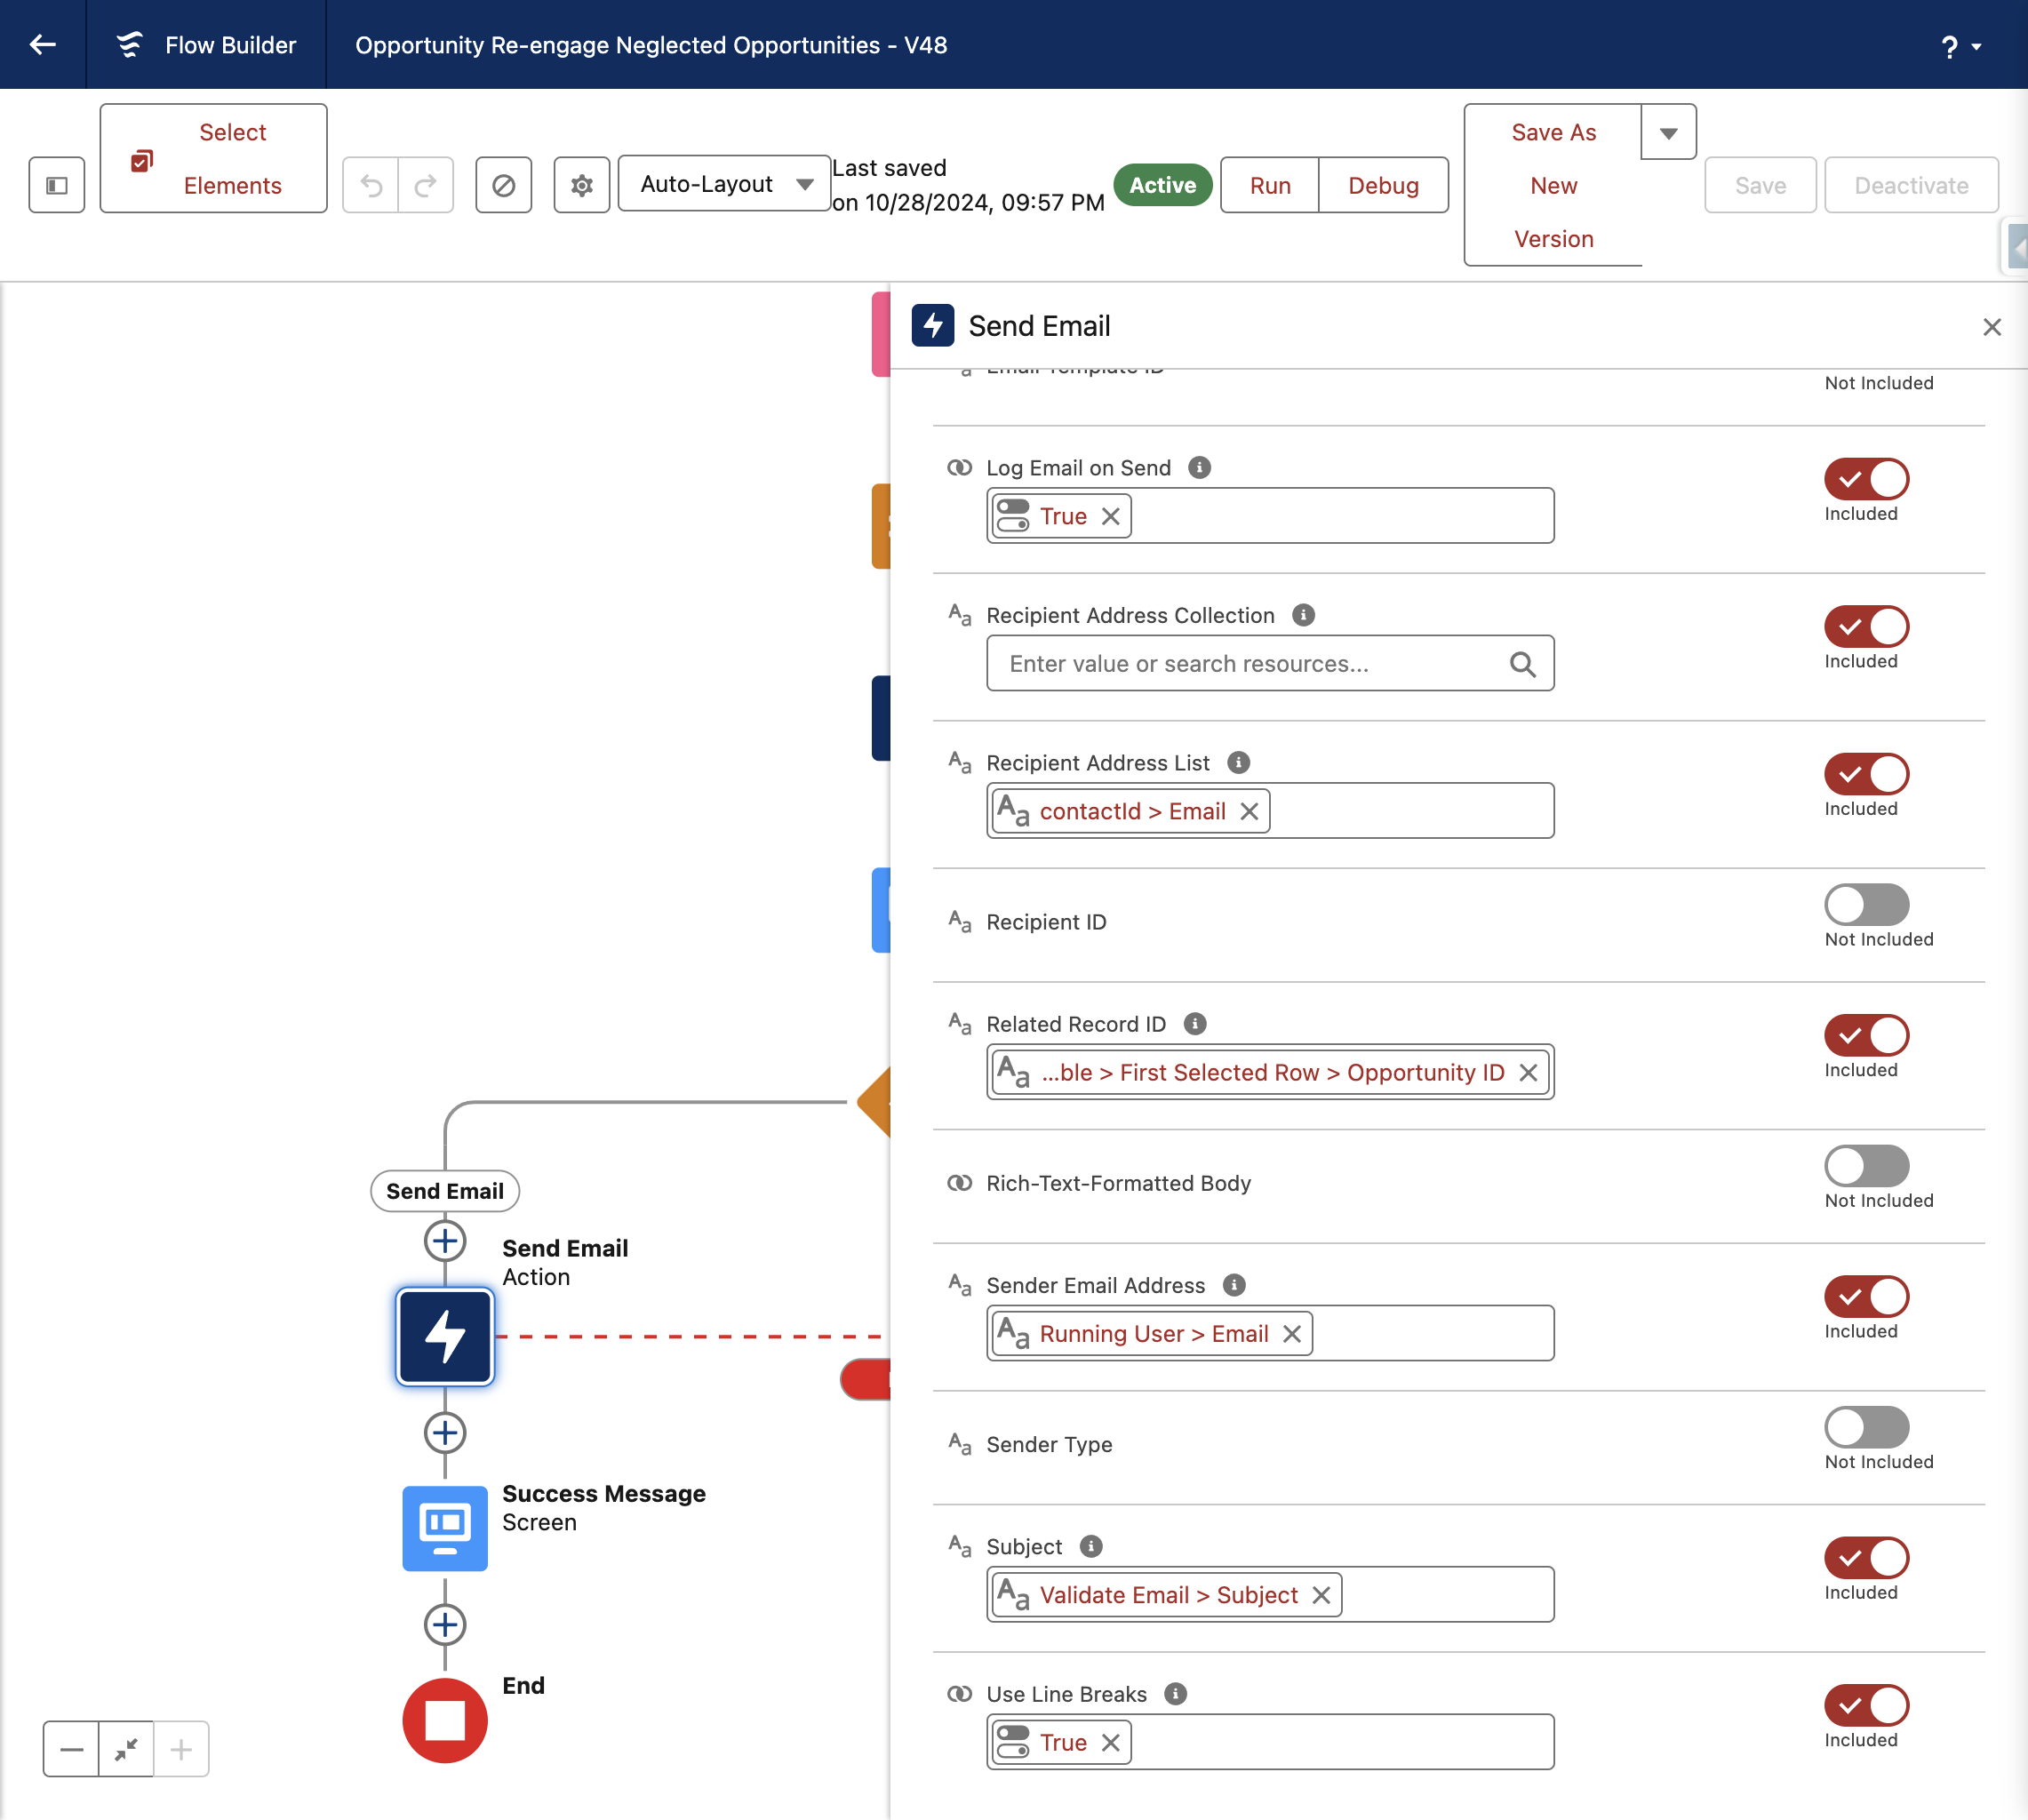2028x1820 pixels.
Task: Remove True value from Log Email on Send
Action: [1110, 516]
